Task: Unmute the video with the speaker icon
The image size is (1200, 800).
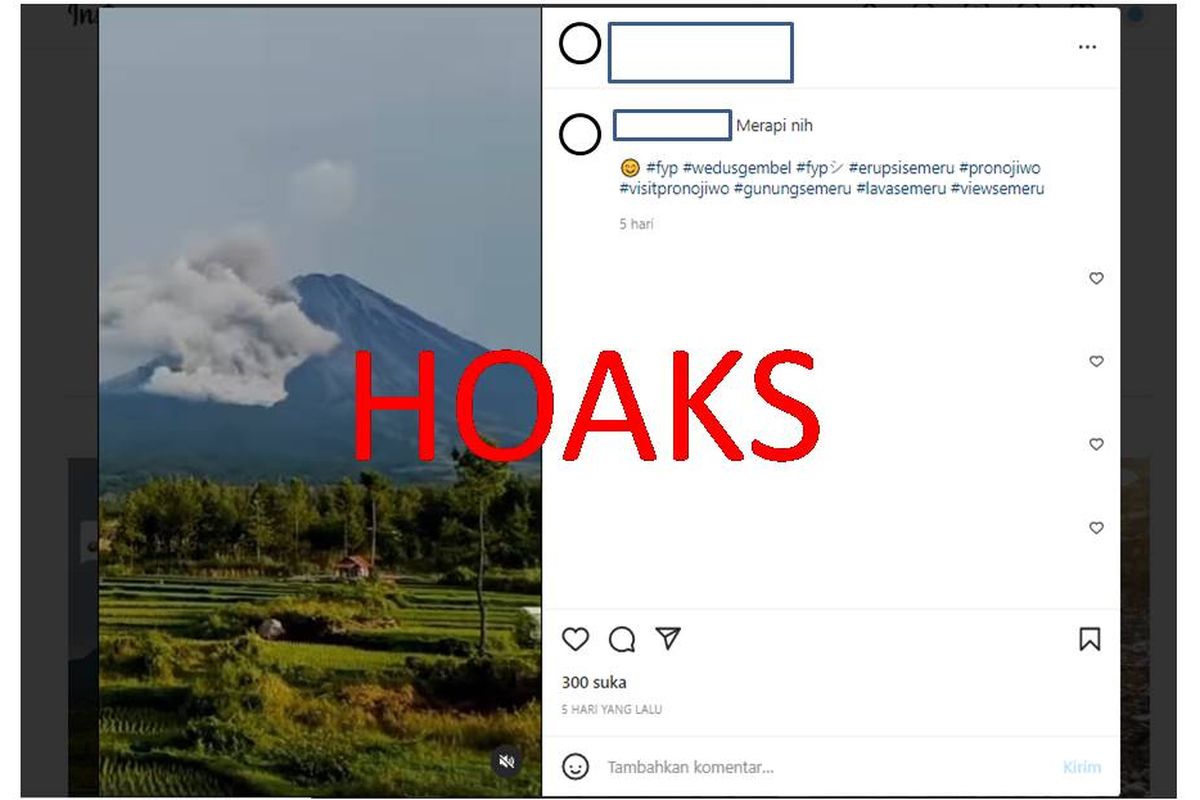Action: pos(507,762)
